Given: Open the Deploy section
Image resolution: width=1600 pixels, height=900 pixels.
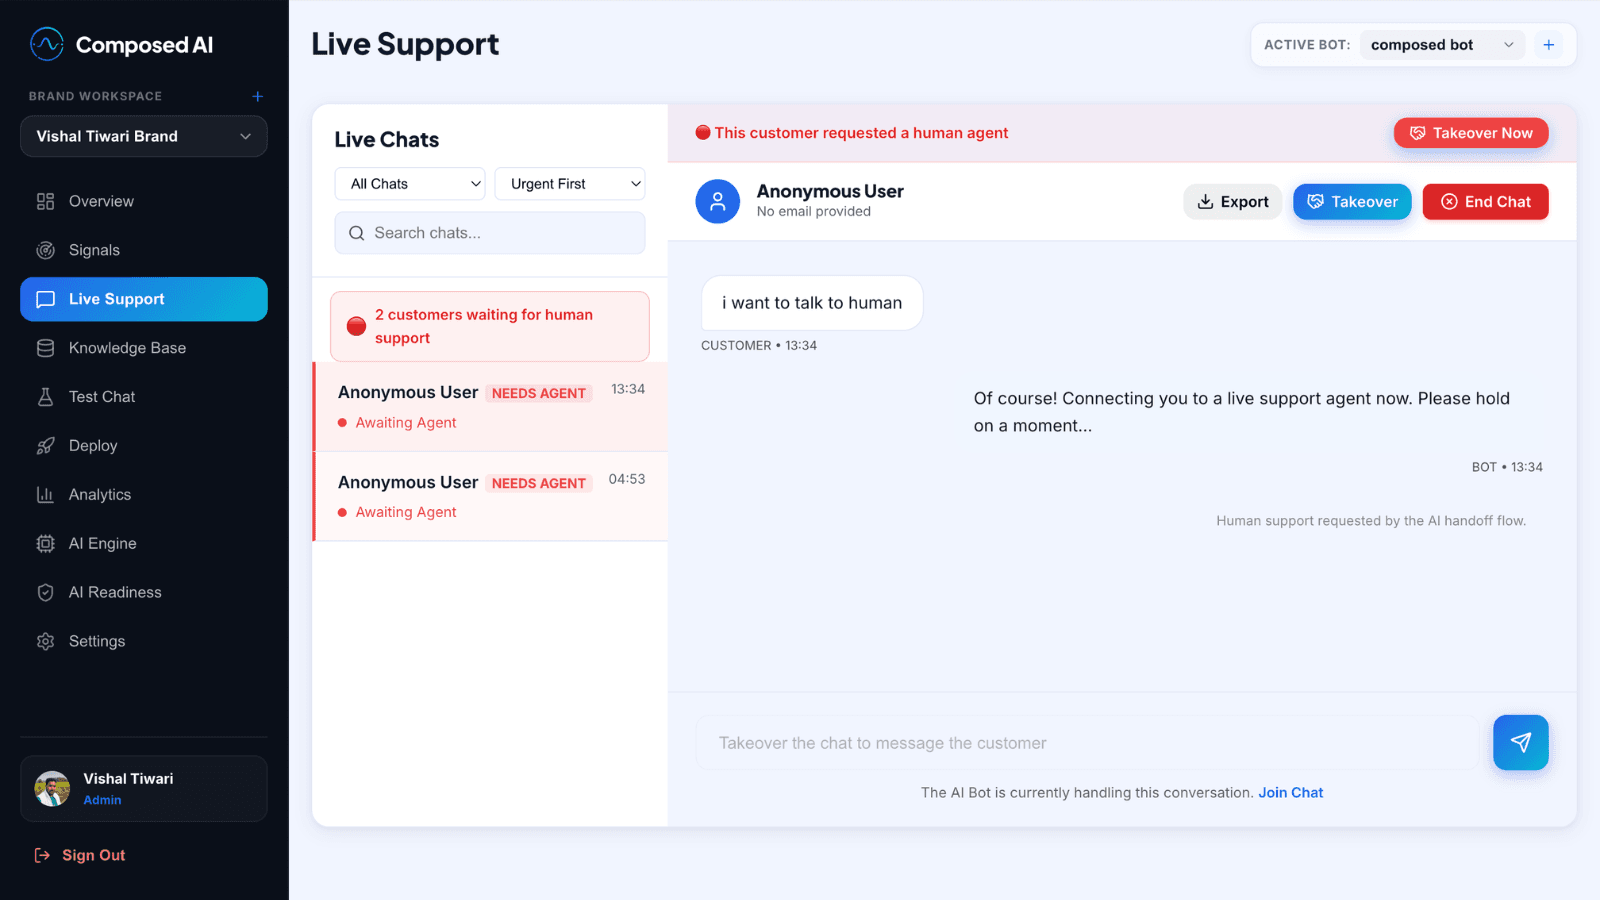Looking at the screenshot, I should 144,446.
